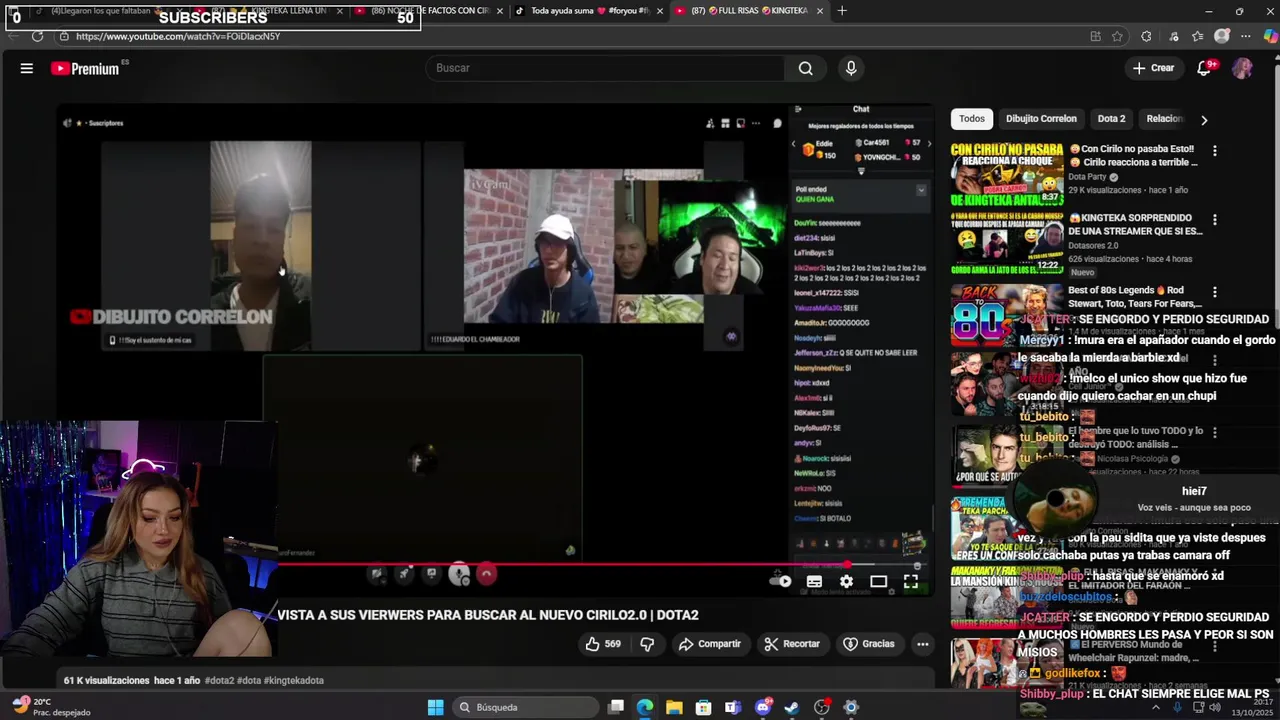The image size is (1280, 720).
Task: Open options for Con Cirilo video
Action: click(x=1215, y=151)
